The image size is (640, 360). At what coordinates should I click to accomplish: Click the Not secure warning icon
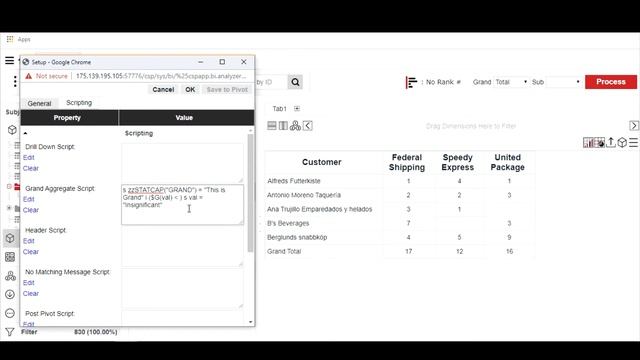(x=28, y=76)
